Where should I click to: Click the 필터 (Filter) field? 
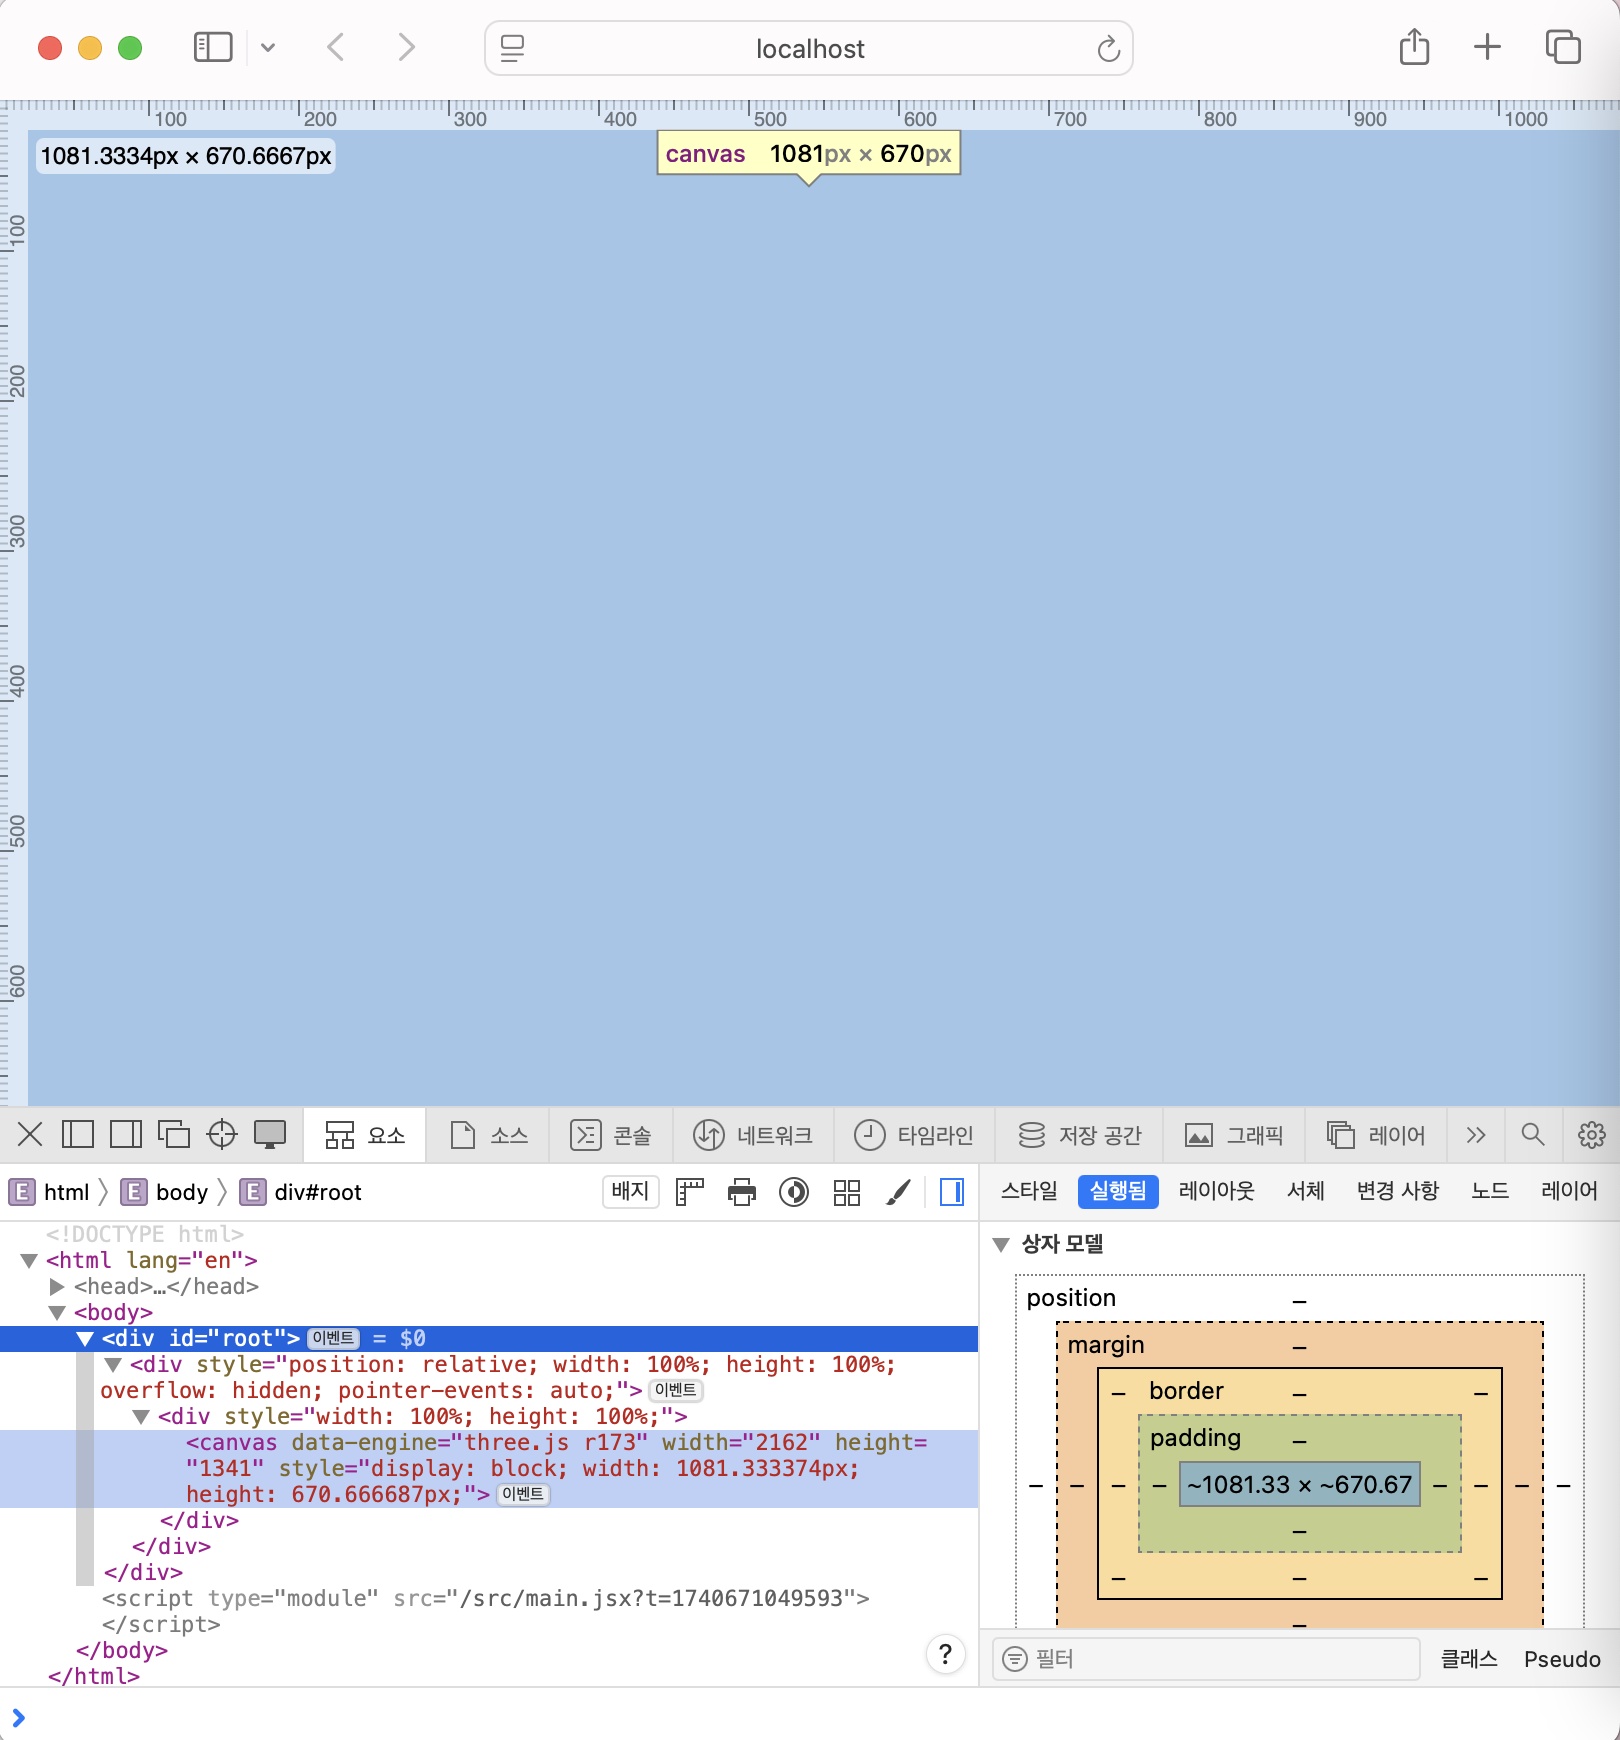click(1206, 1659)
